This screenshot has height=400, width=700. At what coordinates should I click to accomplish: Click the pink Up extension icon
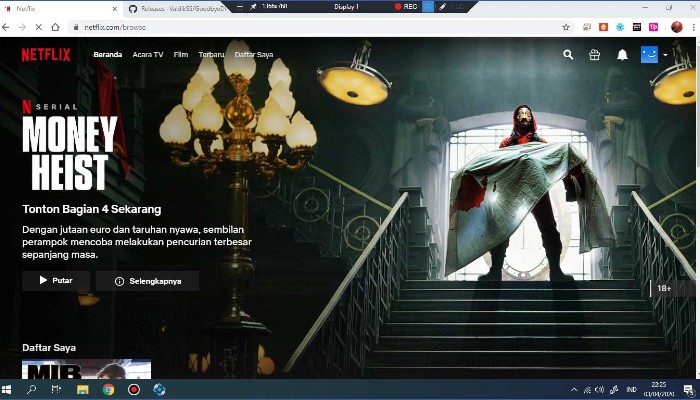pos(654,27)
